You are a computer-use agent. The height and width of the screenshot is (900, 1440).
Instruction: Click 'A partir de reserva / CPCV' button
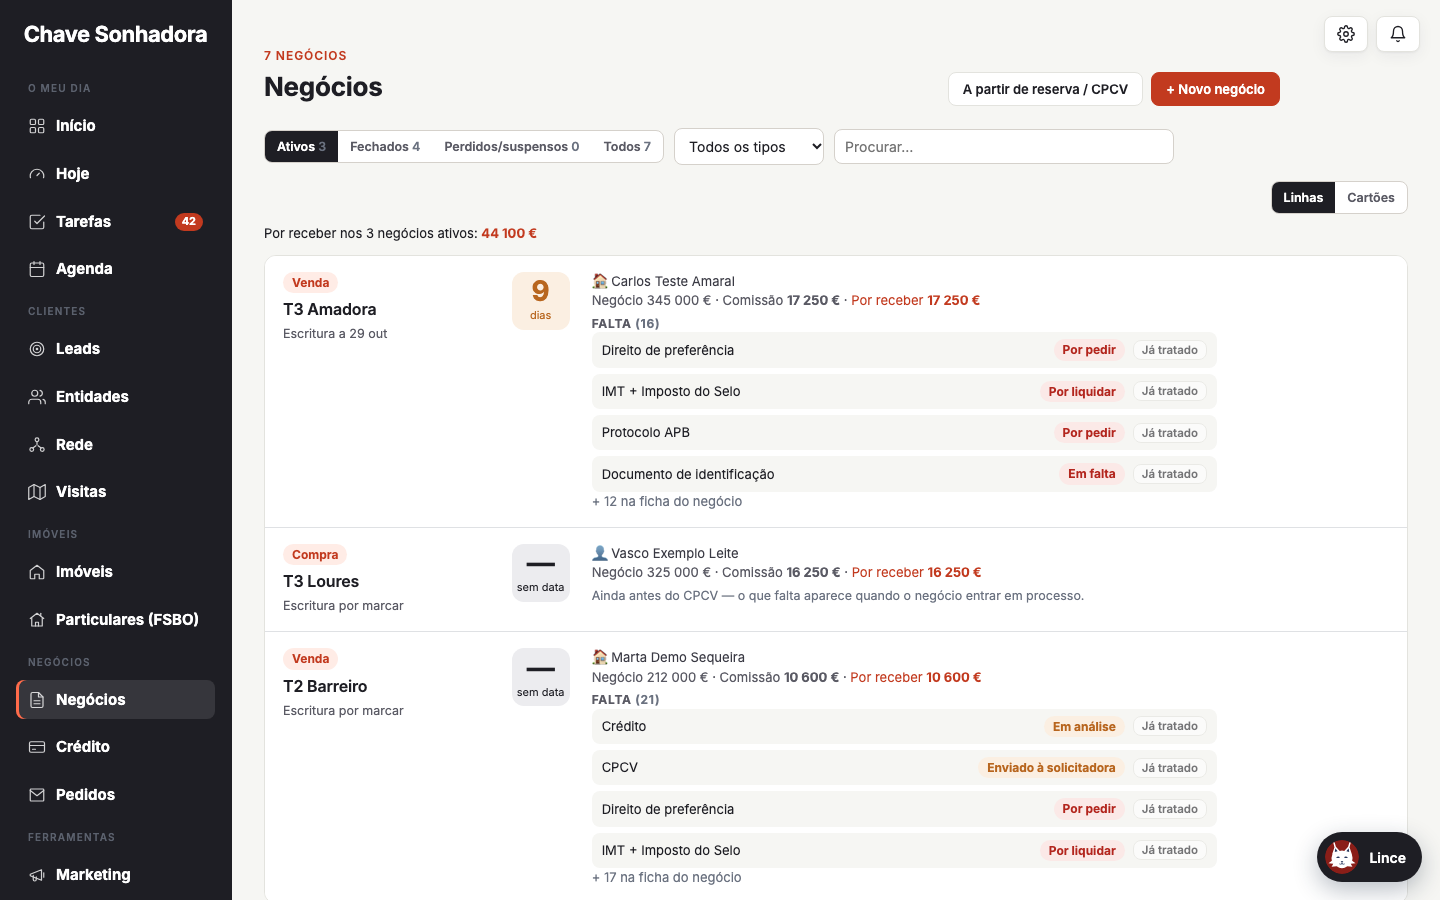click(1045, 89)
